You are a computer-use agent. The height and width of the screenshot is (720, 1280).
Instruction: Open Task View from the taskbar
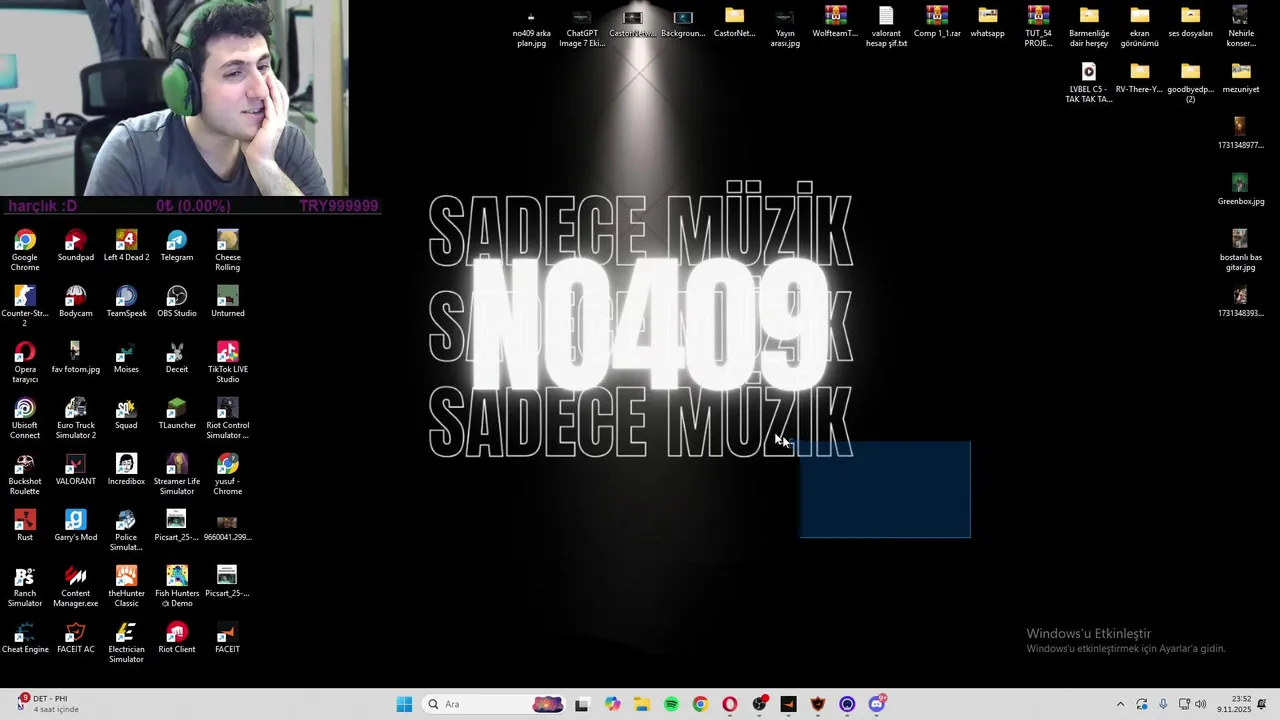coord(582,704)
